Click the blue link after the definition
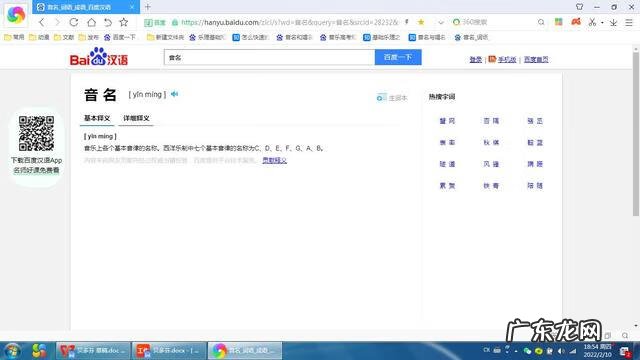This screenshot has width=640, height=360. 274,160
